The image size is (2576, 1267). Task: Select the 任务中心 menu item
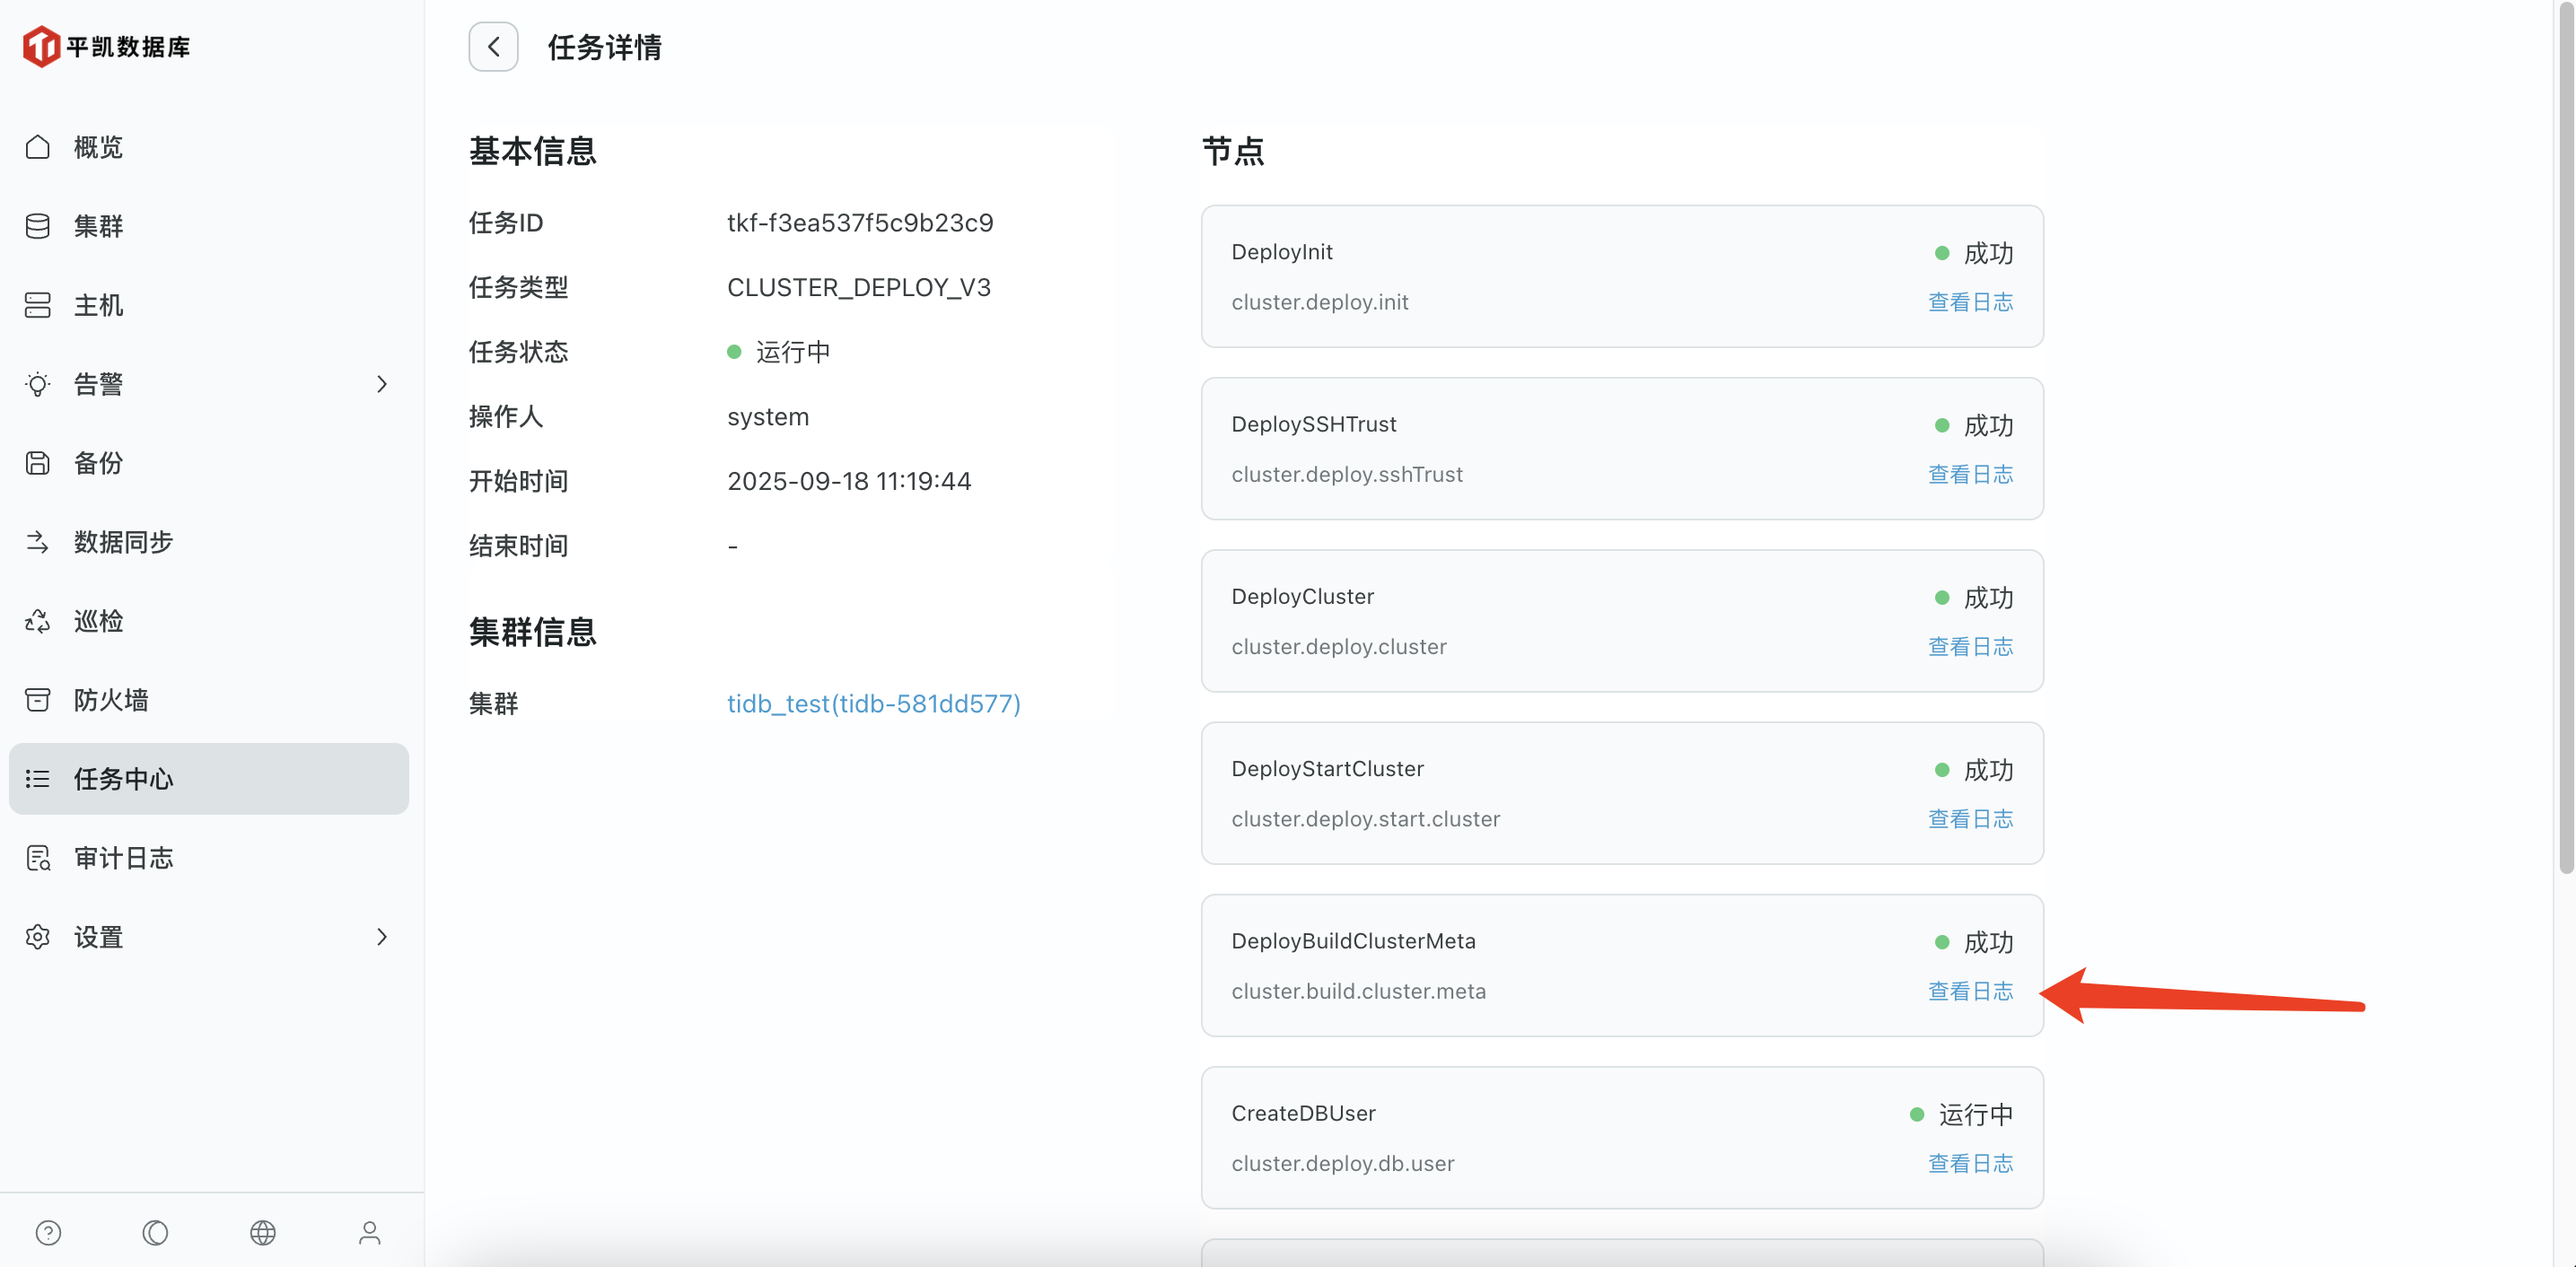click(x=123, y=778)
